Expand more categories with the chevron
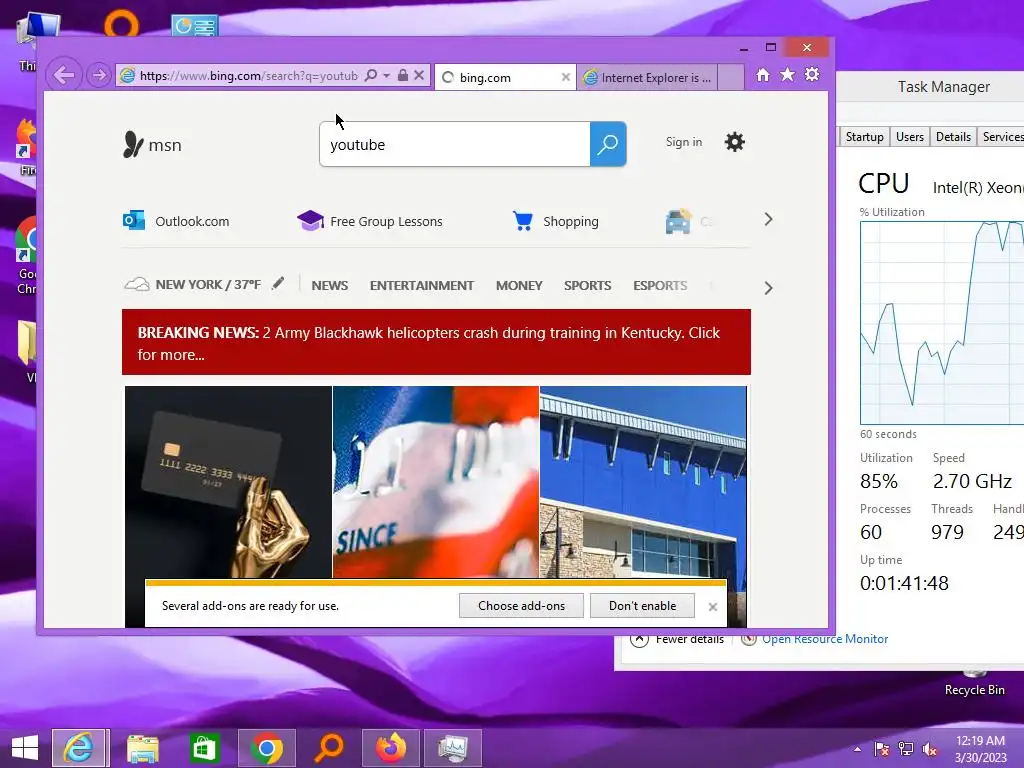1024x768 pixels. click(768, 288)
